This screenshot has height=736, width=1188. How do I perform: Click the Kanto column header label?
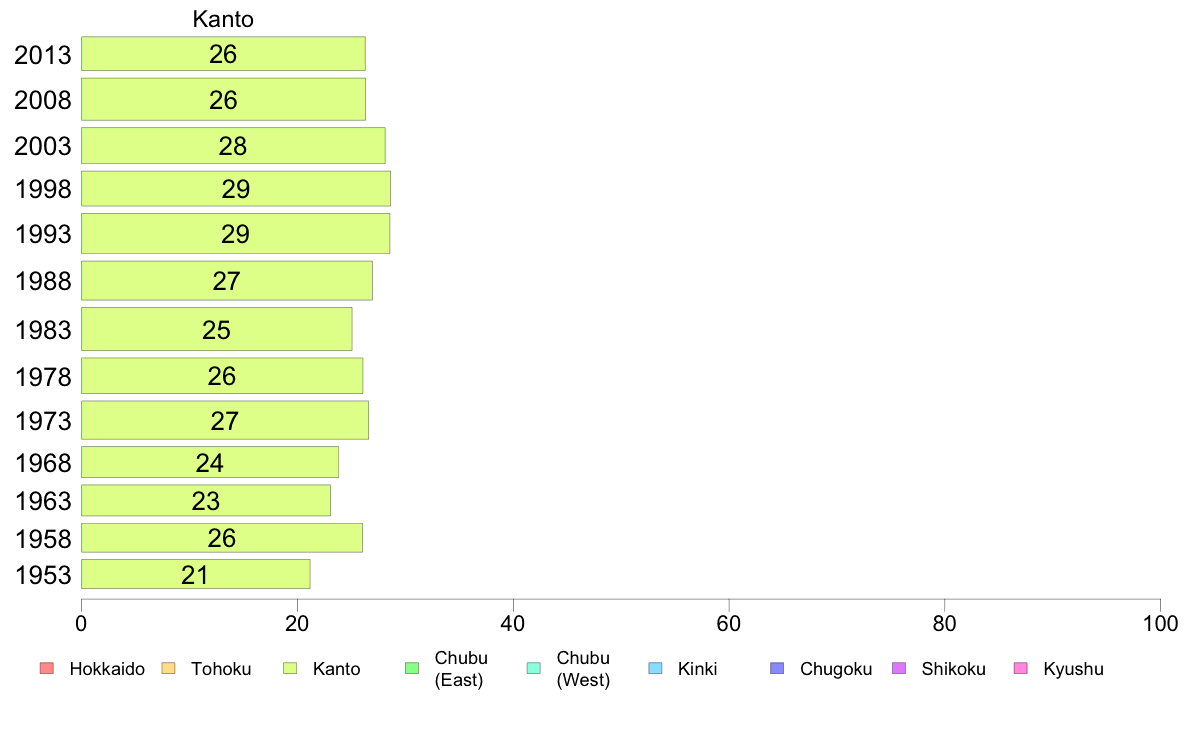coord(223,19)
